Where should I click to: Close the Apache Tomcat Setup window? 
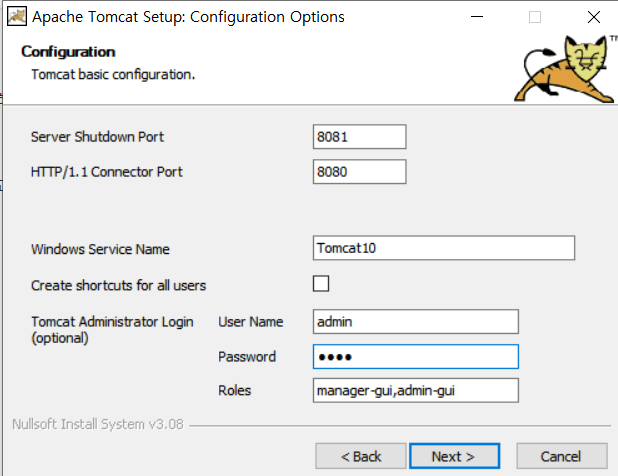coord(594,17)
